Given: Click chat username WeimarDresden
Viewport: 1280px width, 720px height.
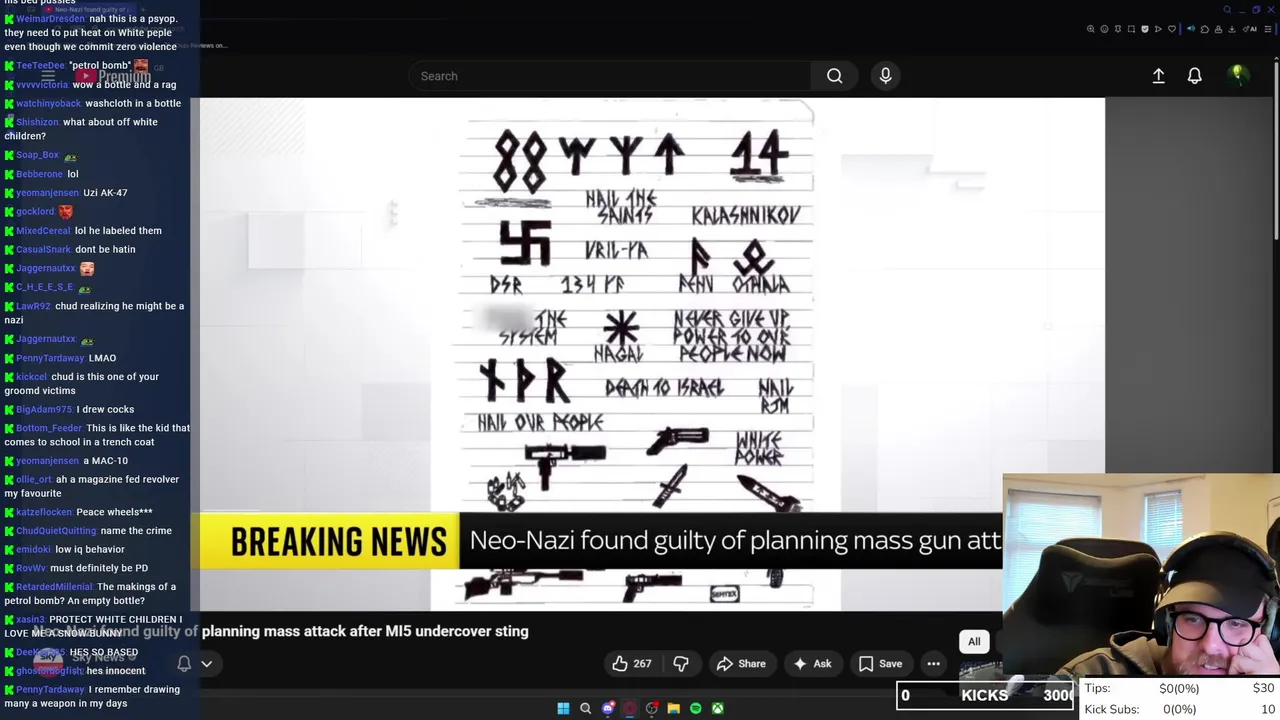Looking at the screenshot, I should (x=50, y=19).
